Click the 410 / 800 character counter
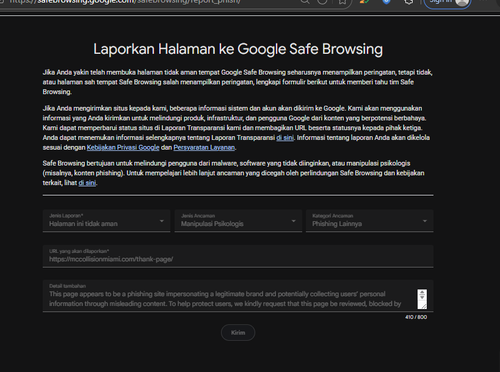 (x=416, y=317)
